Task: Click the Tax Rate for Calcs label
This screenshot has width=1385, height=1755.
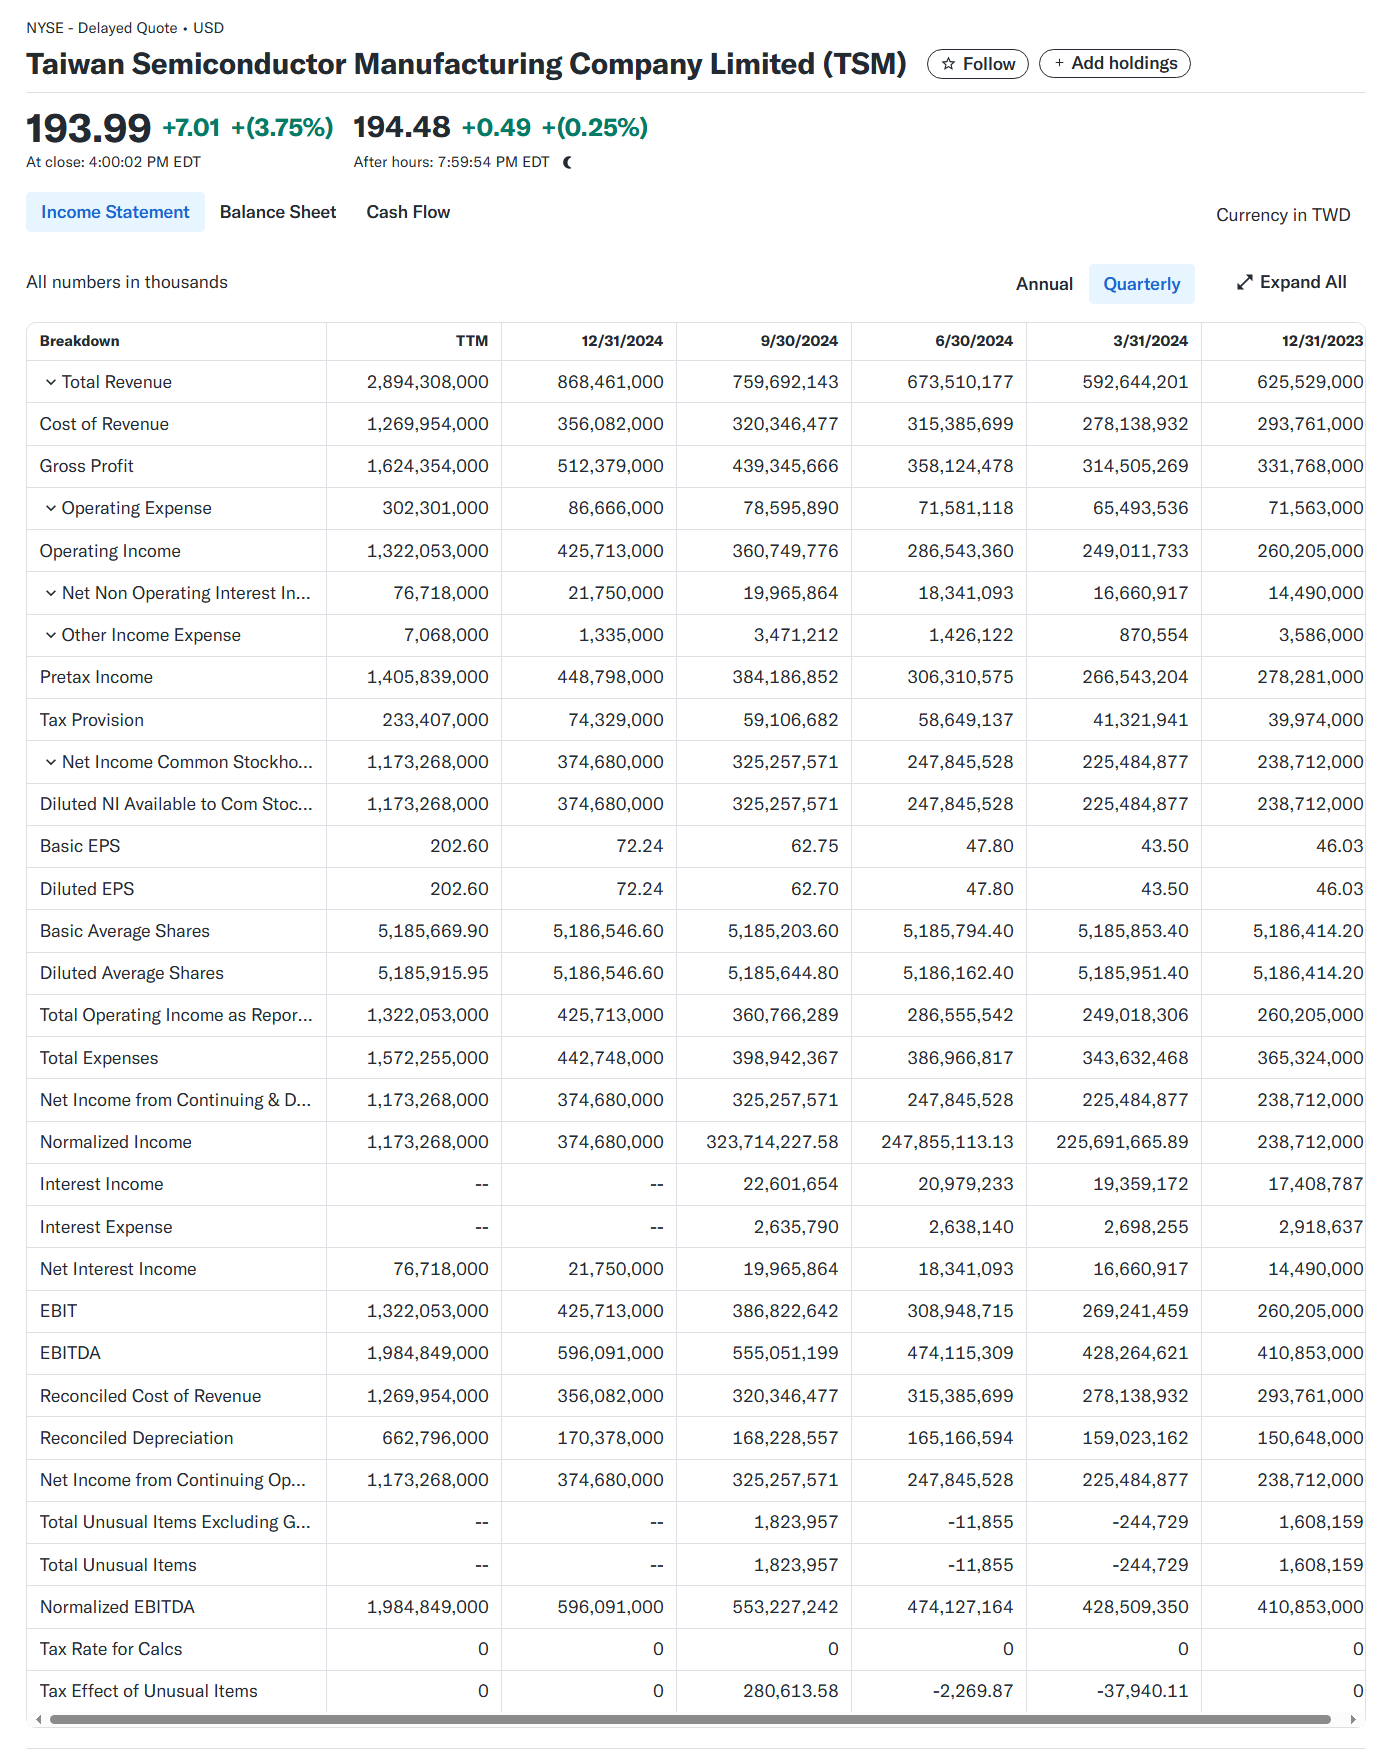Action: pos(111,1649)
